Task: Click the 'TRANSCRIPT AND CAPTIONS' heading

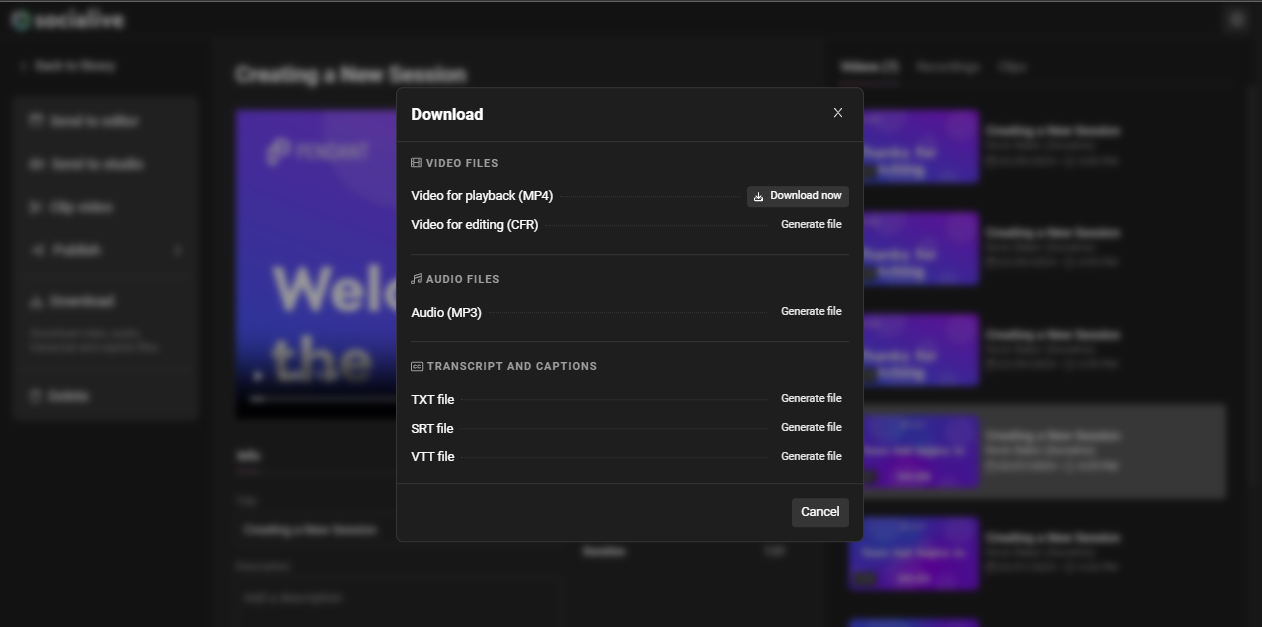Action: click(x=512, y=366)
